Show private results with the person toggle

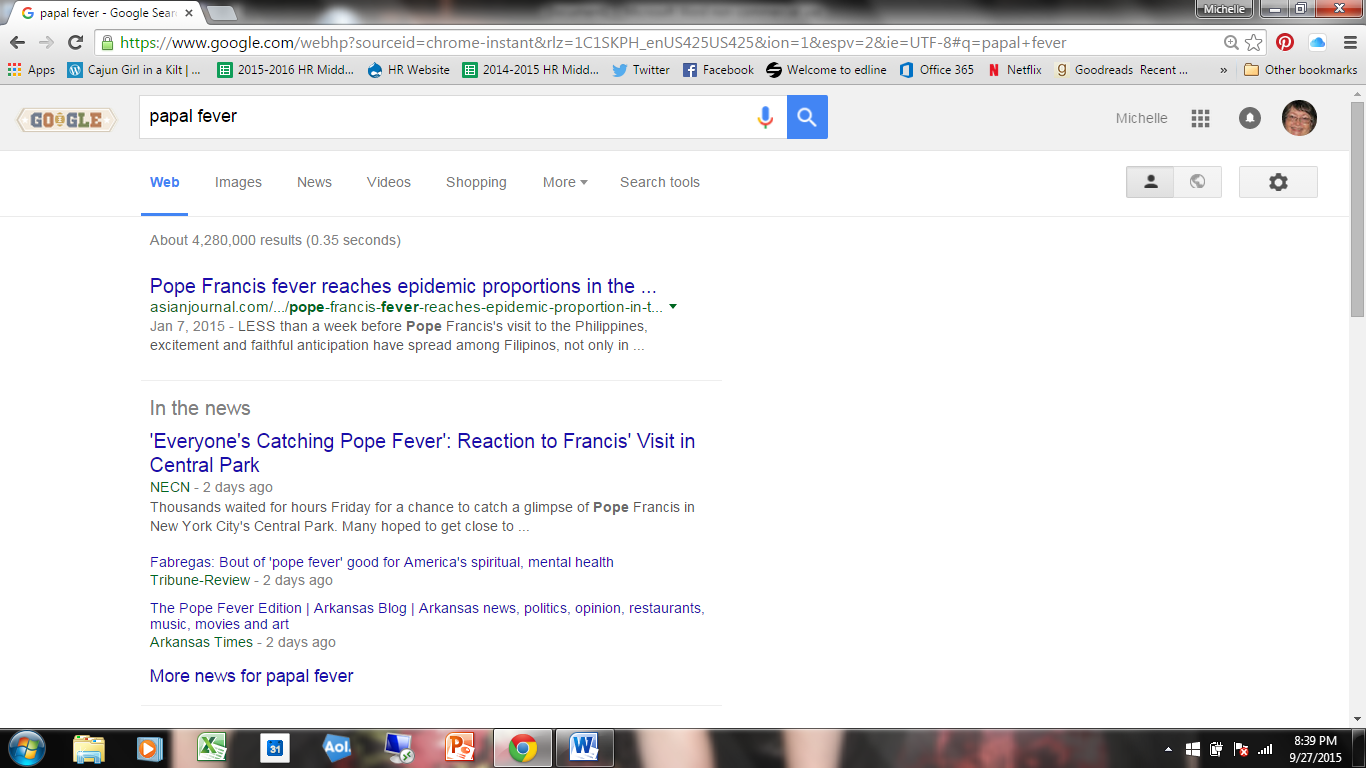1150,182
